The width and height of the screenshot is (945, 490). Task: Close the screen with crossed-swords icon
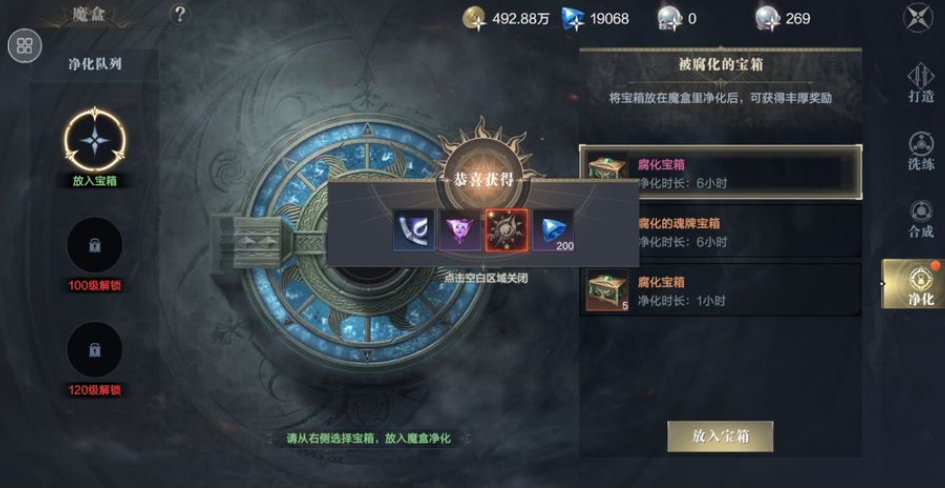(917, 17)
